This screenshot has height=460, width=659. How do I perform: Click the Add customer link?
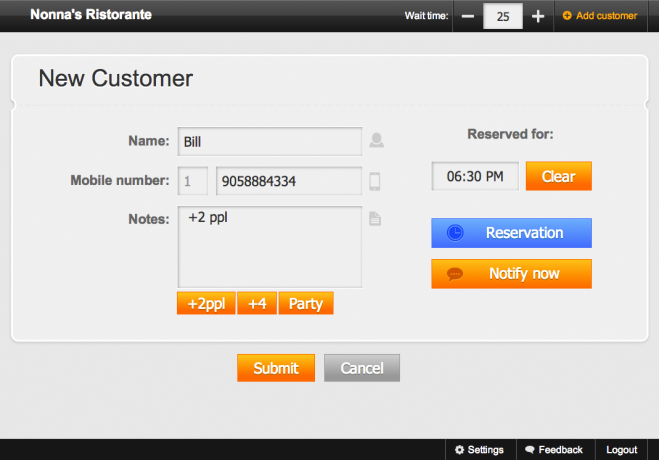(600, 16)
